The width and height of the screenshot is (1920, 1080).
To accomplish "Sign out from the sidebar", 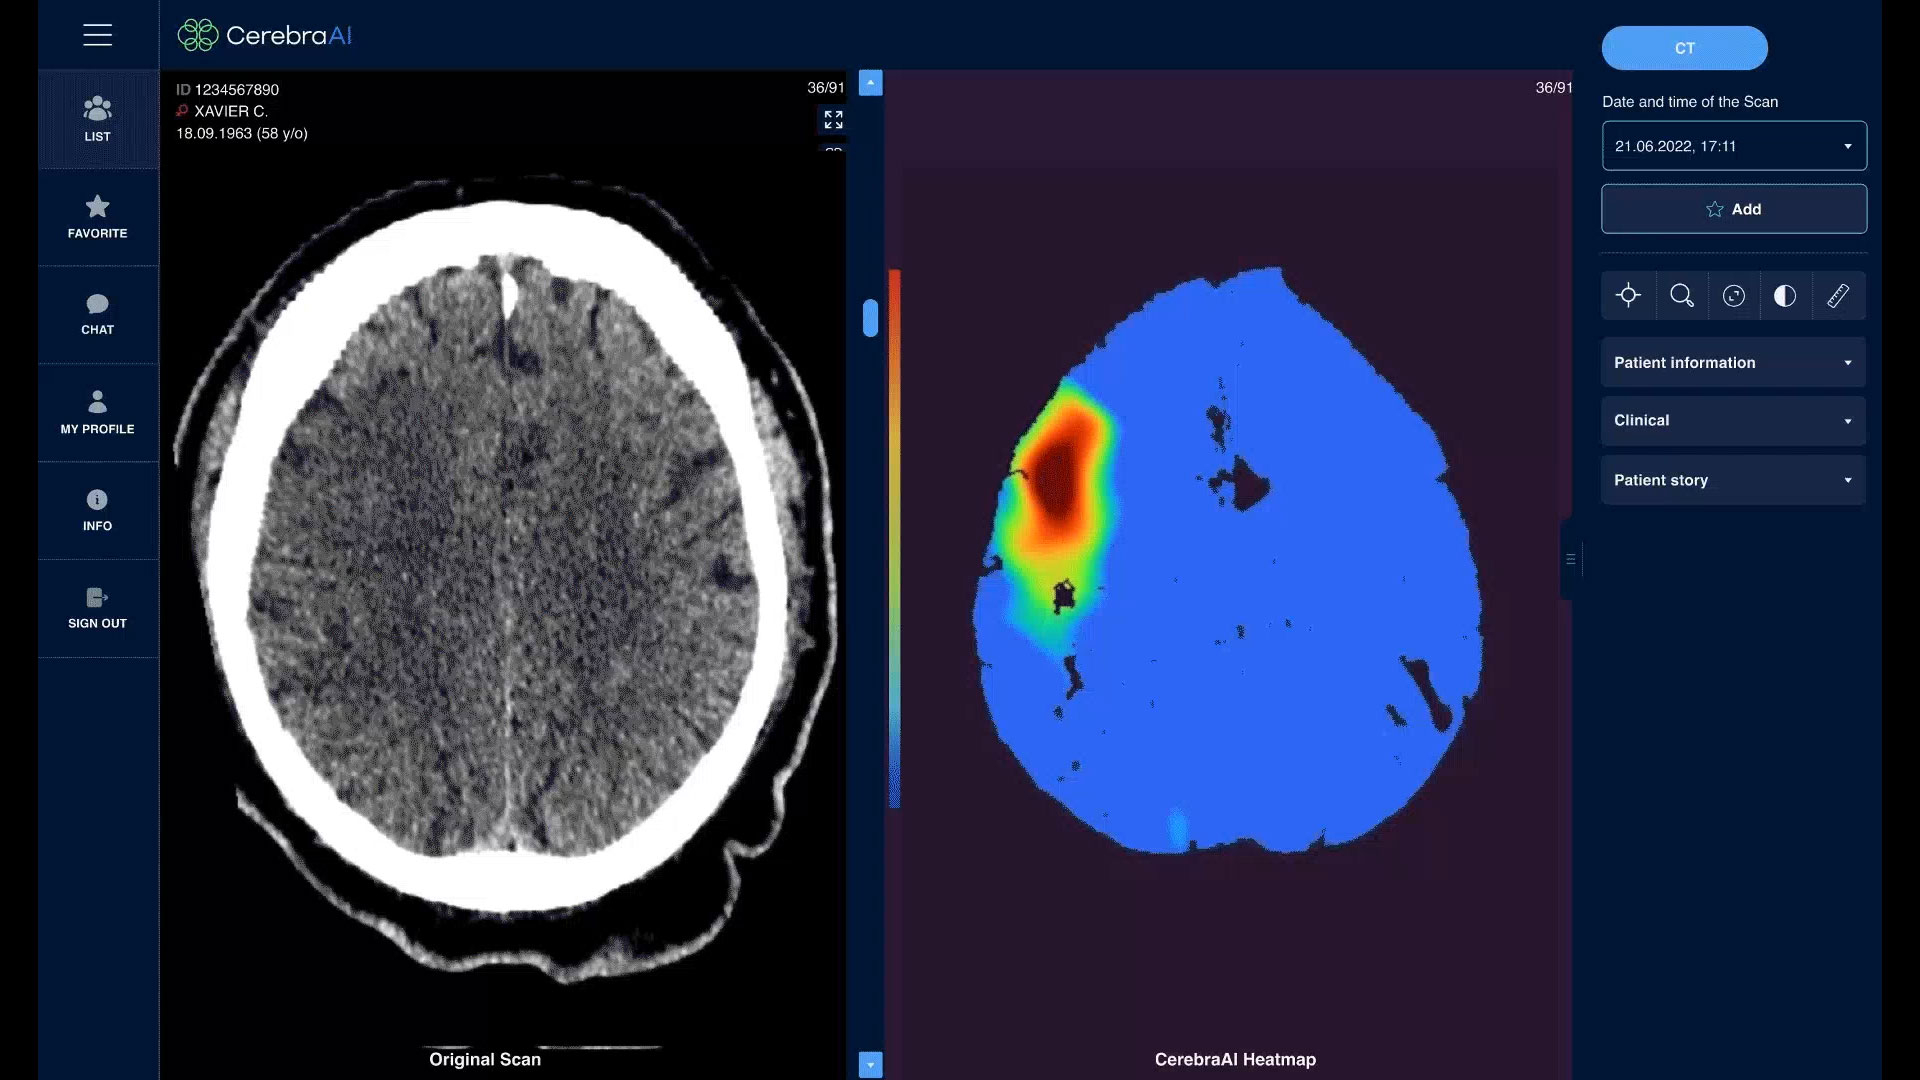I will pyautogui.click(x=97, y=608).
